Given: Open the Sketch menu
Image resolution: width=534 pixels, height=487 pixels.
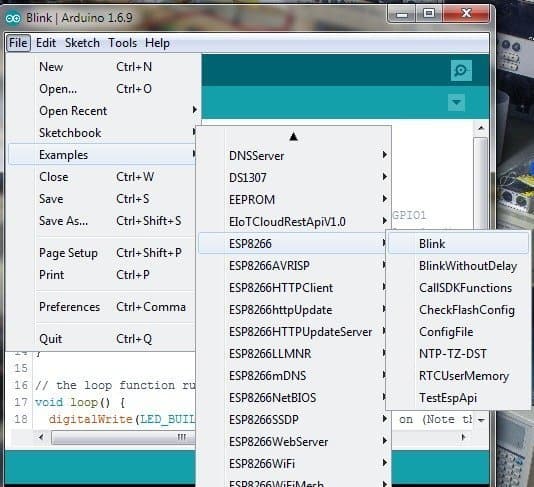Looking at the screenshot, I should click(x=82, y=43).
